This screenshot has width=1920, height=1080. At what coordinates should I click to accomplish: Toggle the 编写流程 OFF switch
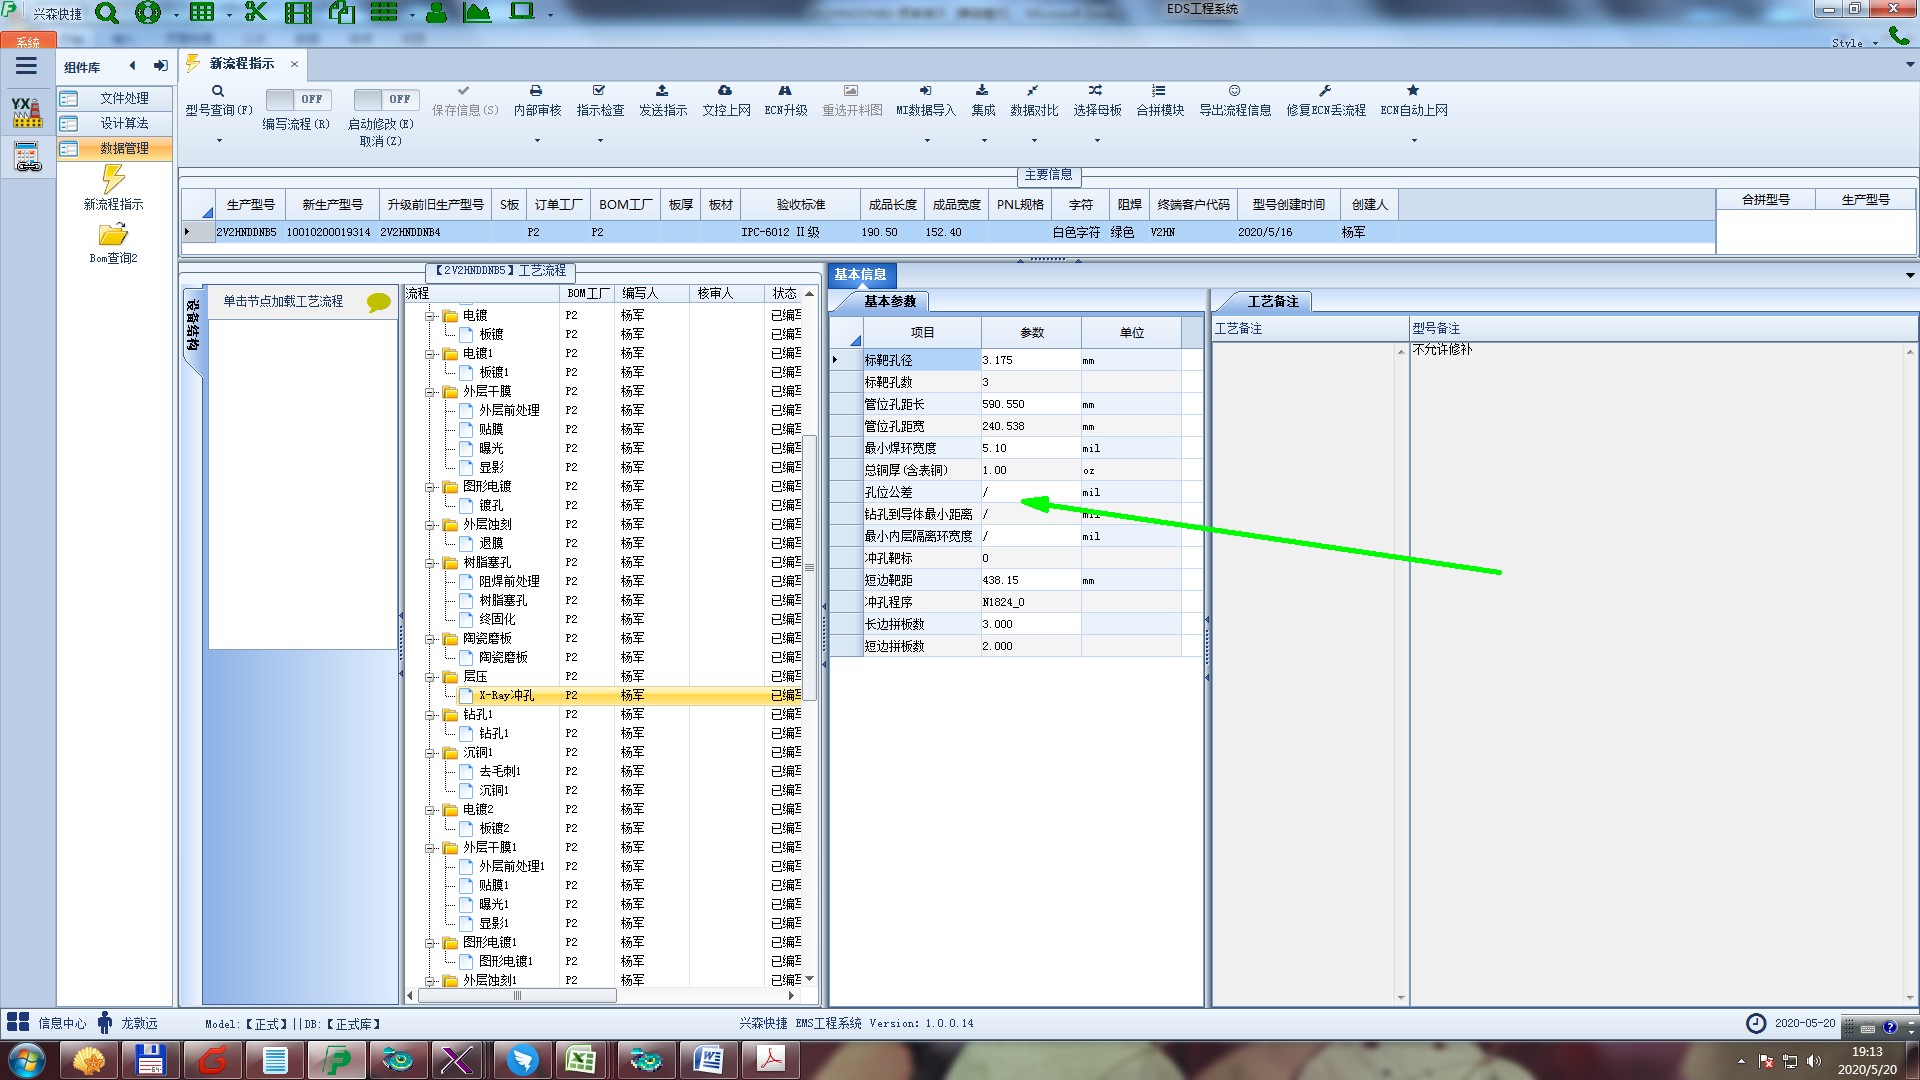(297, 99)
